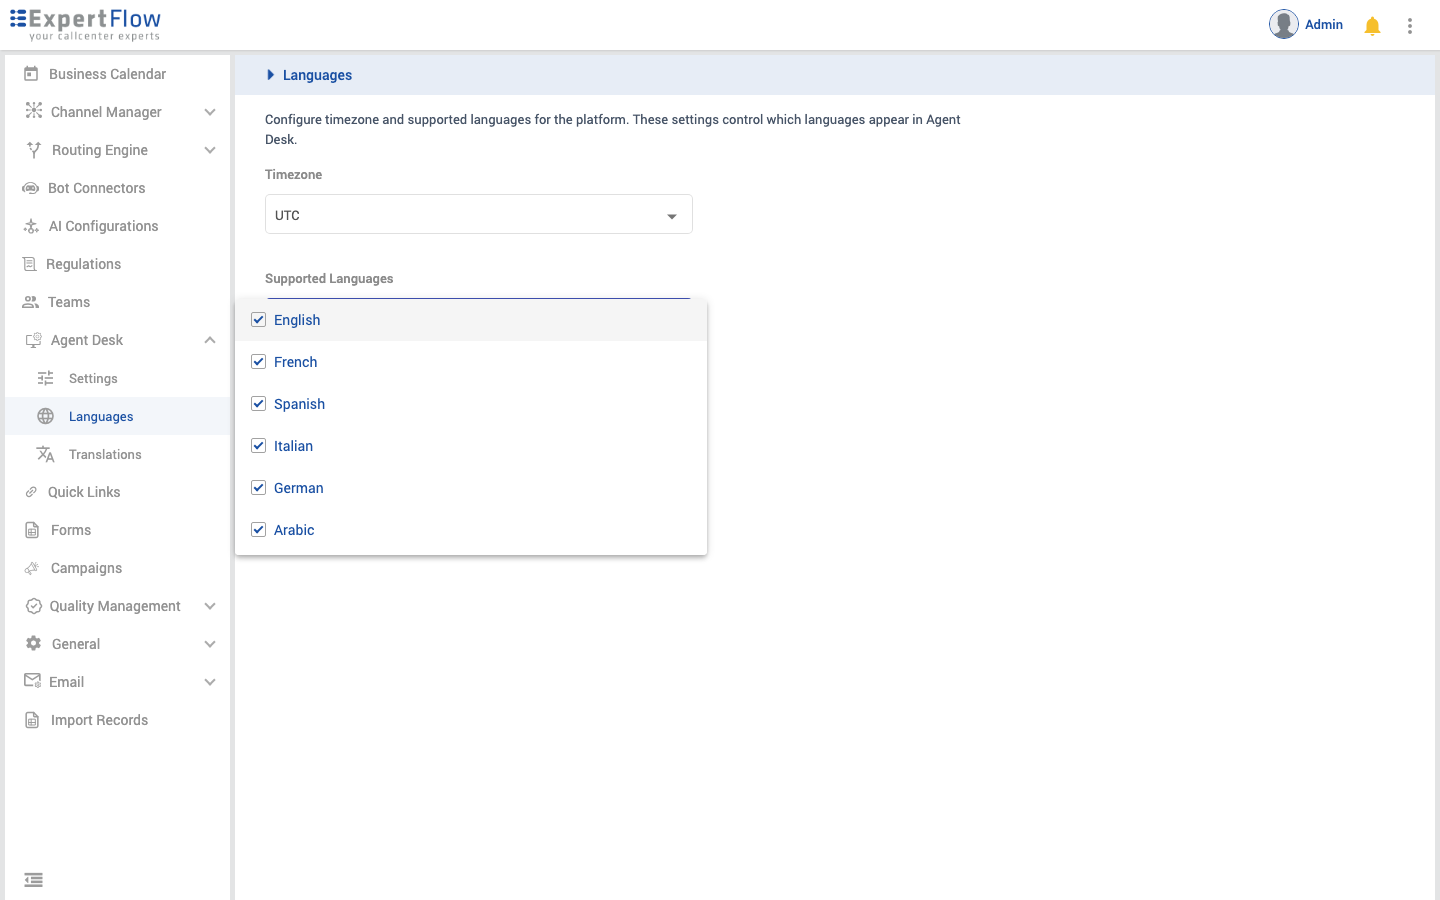Open Agent Desk Settings submenu item
Screen dimensions: 1440x900
pyautogui.click(x=117, y=378)
